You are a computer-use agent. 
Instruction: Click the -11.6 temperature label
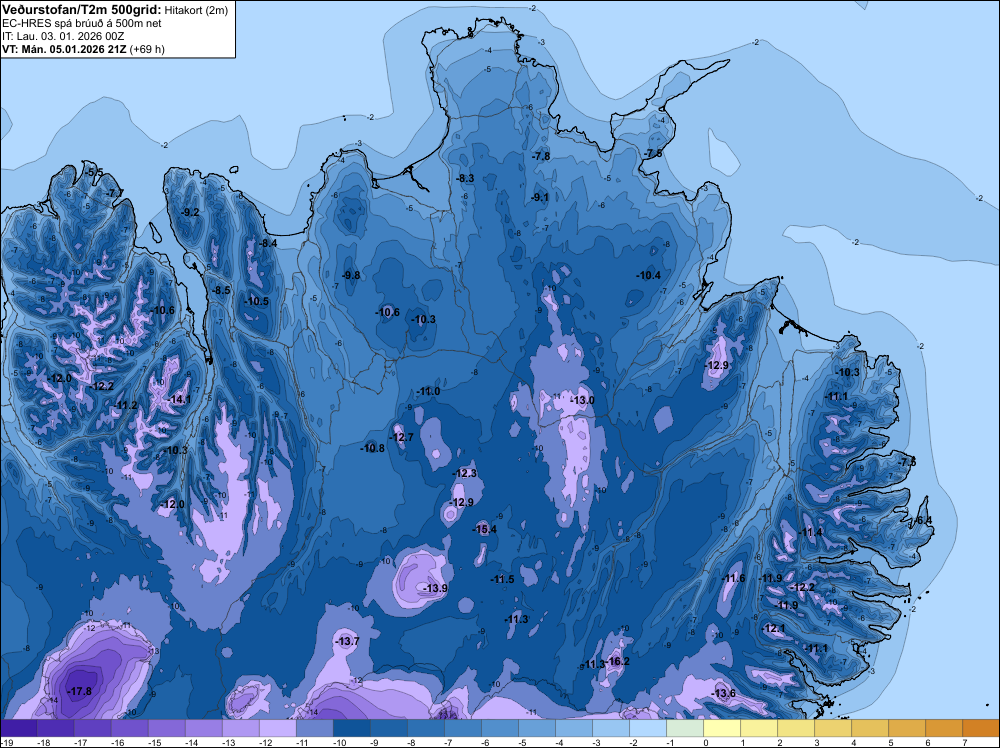[733, 578]
